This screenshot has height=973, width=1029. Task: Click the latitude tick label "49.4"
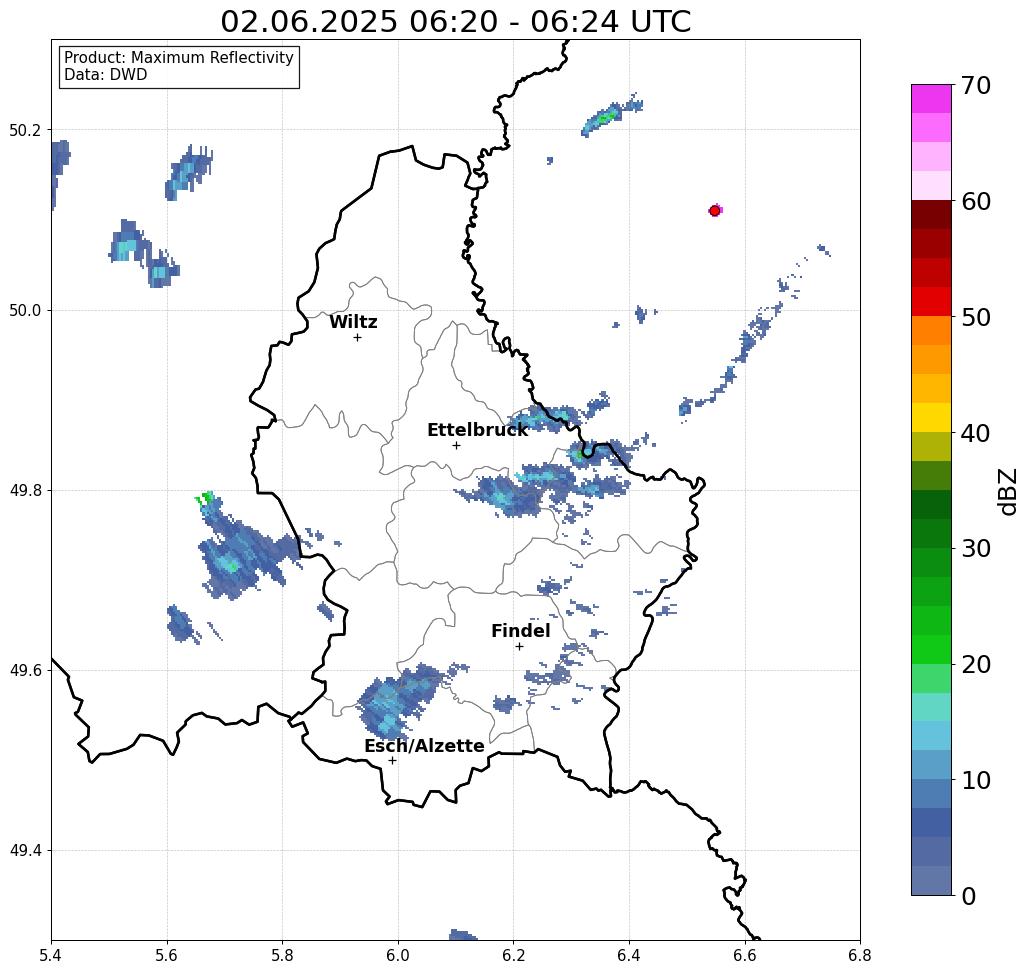(x=25, y=850)
